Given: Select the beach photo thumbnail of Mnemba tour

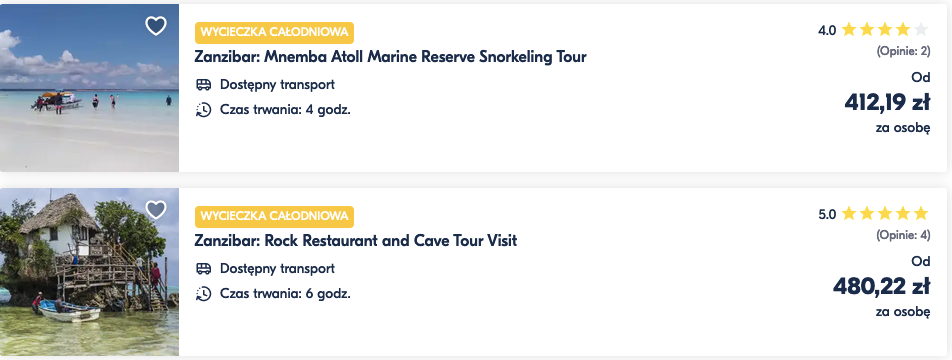Looking at the screenshot, I should (x=89, y=88).
